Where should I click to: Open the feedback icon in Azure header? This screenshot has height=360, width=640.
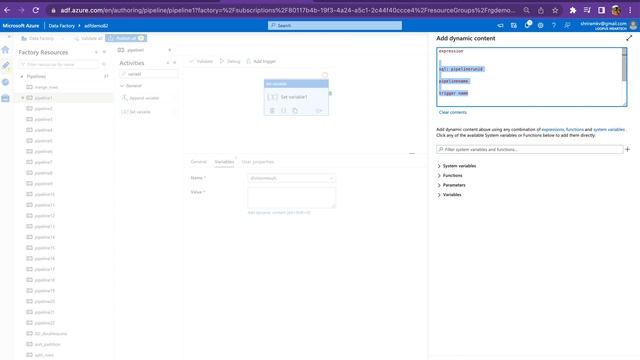click(x=567, y=25)
